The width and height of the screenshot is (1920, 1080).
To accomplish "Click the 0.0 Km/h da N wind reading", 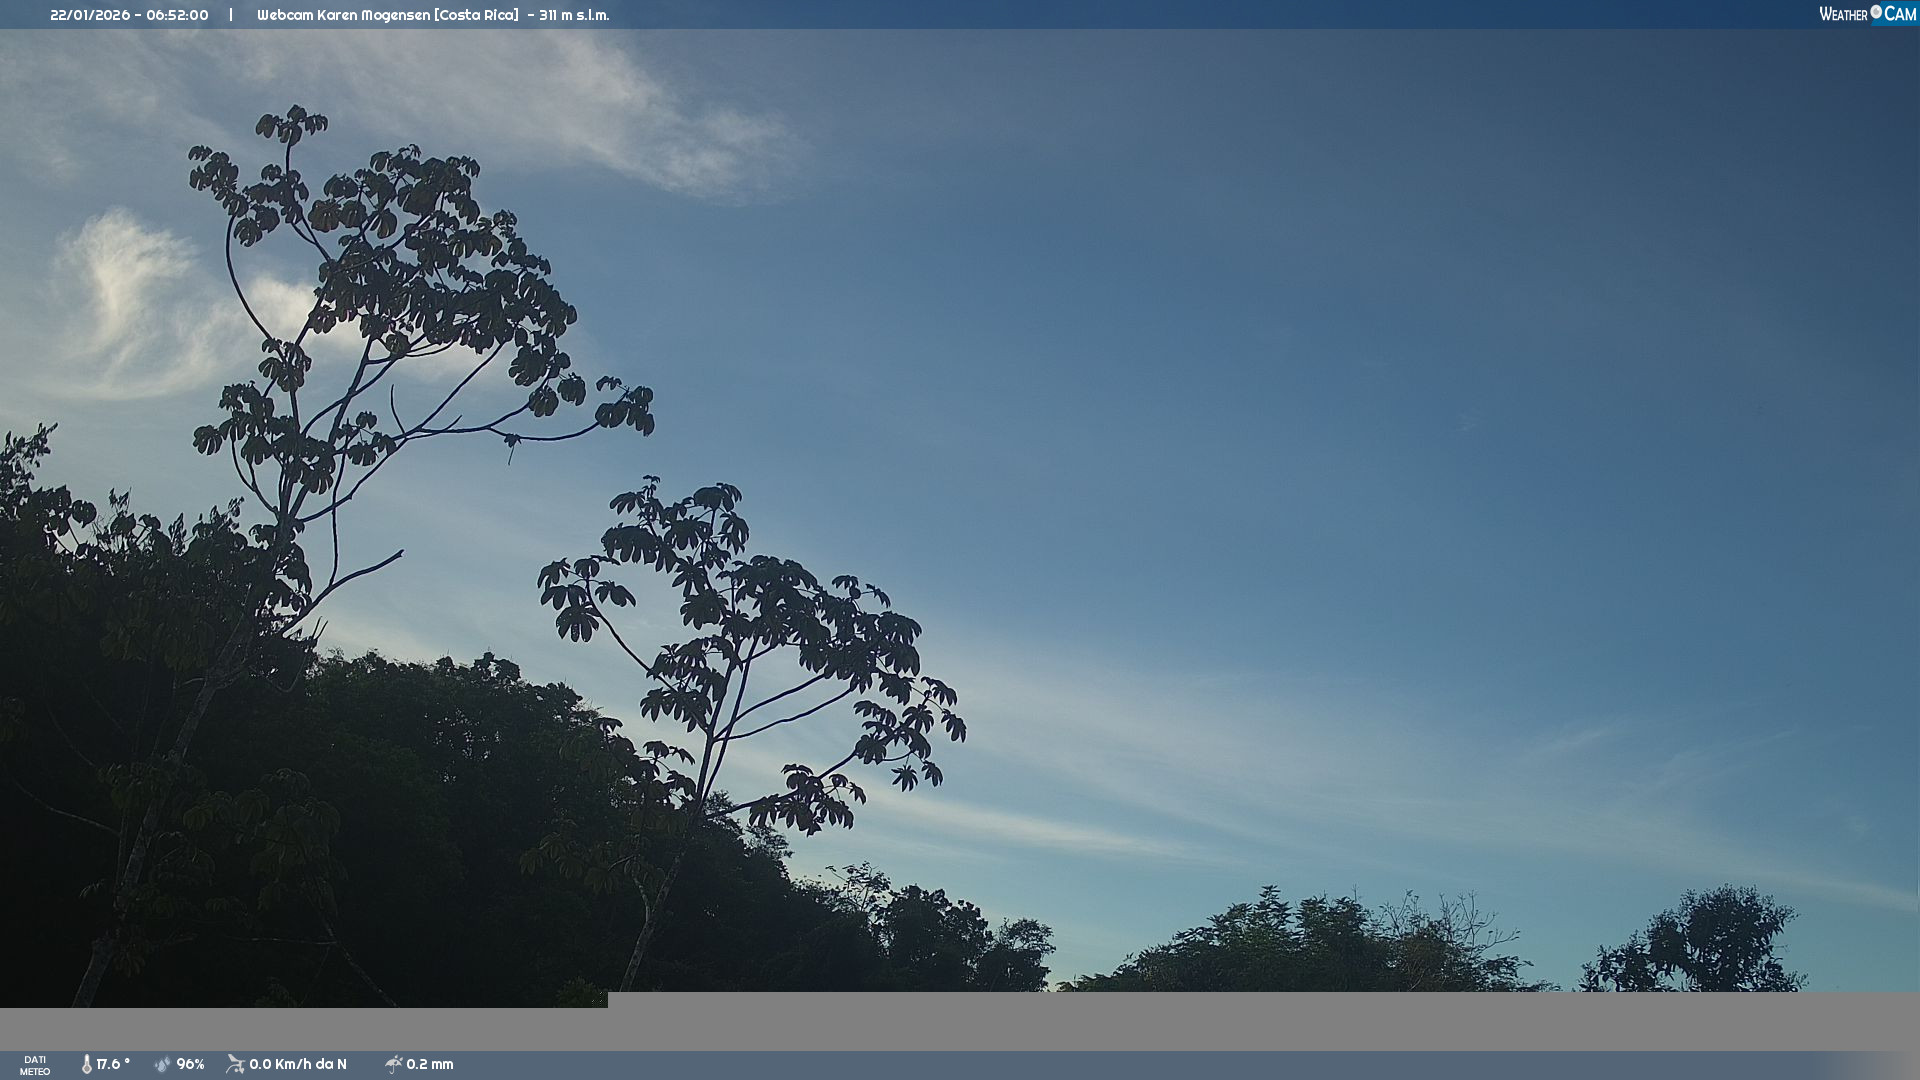I will (x=298, y=1065).
